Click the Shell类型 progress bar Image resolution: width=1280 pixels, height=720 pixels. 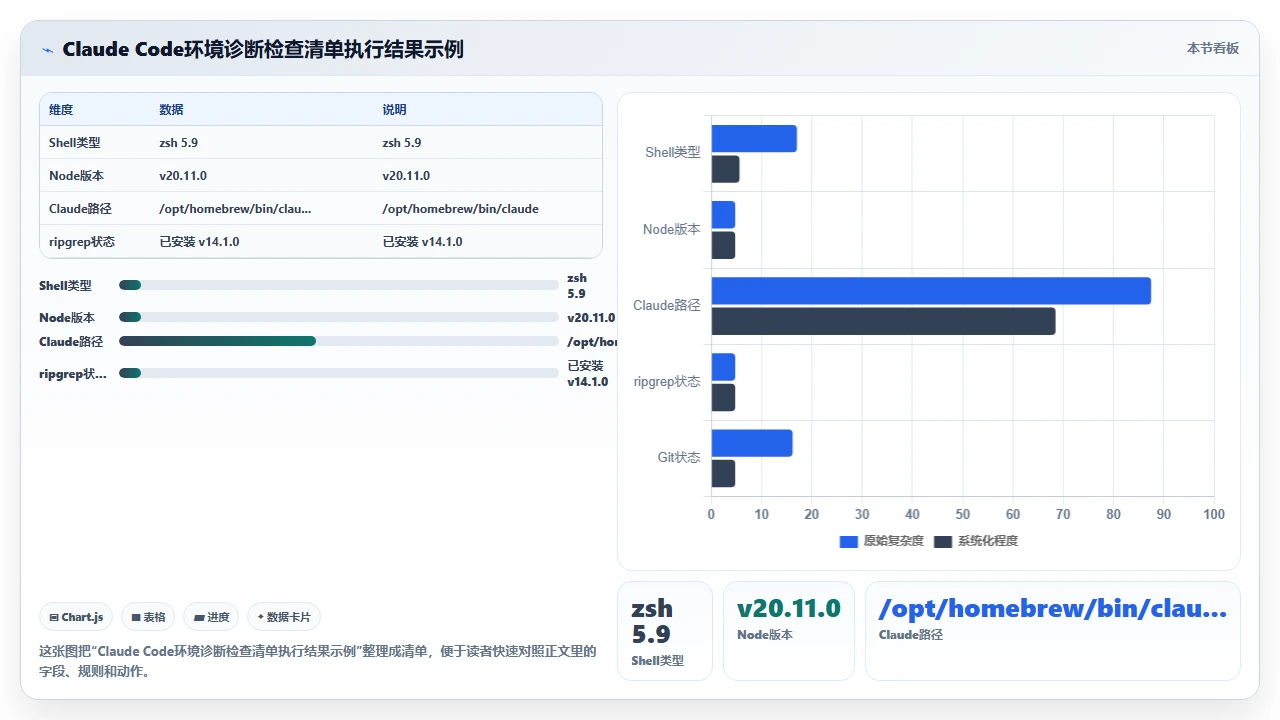[x=338, y=285]
